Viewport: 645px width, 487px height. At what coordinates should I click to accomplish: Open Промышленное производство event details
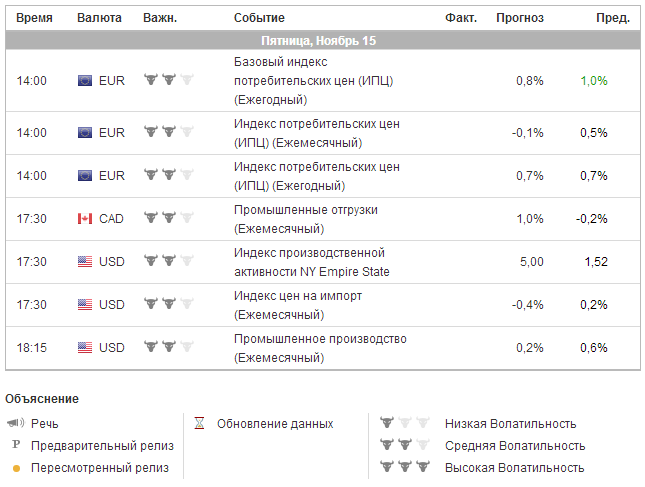[x=320, y=347]
